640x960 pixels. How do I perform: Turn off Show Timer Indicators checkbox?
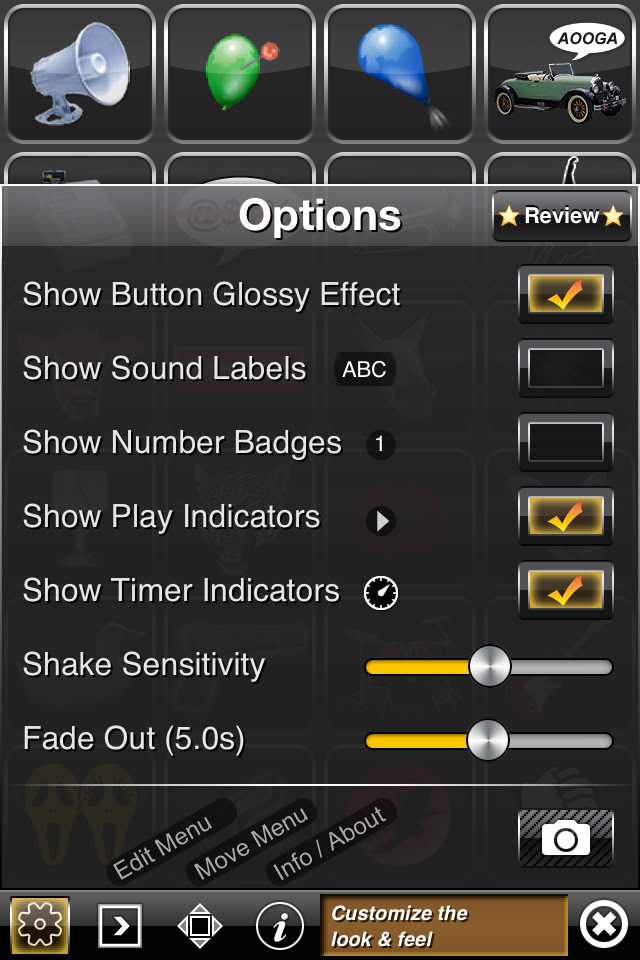point(566,590)
